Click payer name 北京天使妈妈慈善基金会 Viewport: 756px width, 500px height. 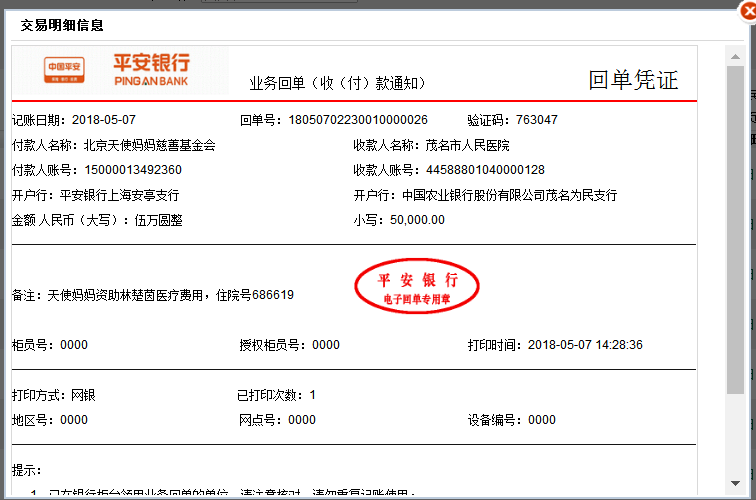149,145
